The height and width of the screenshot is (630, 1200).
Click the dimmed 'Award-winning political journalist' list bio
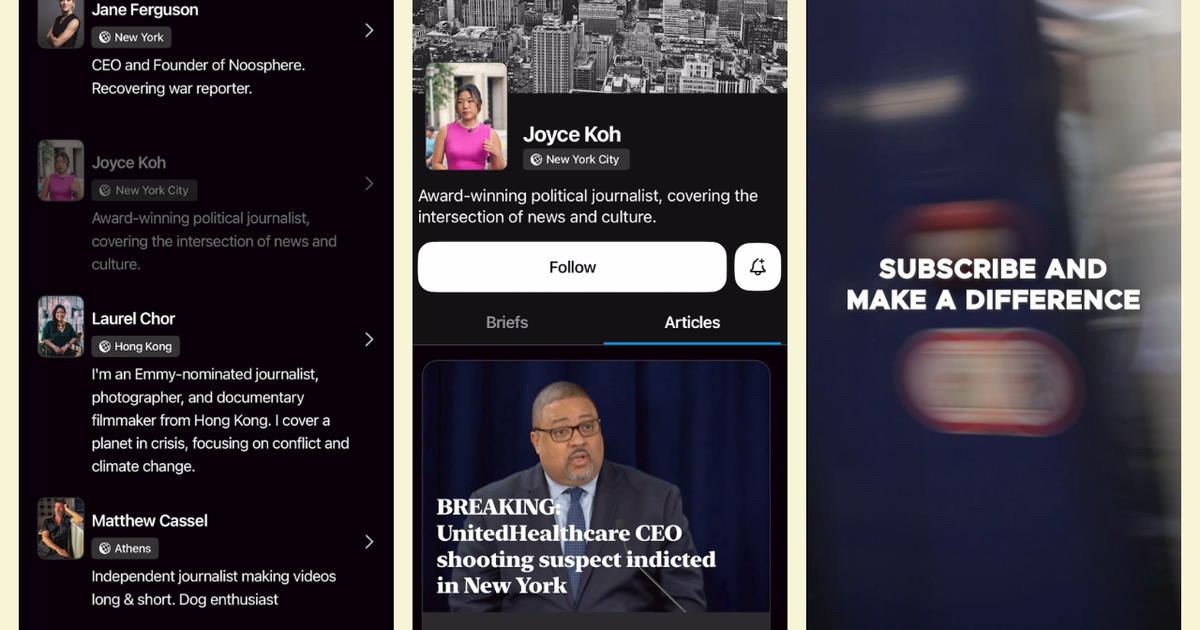click(x=214, y=241)
